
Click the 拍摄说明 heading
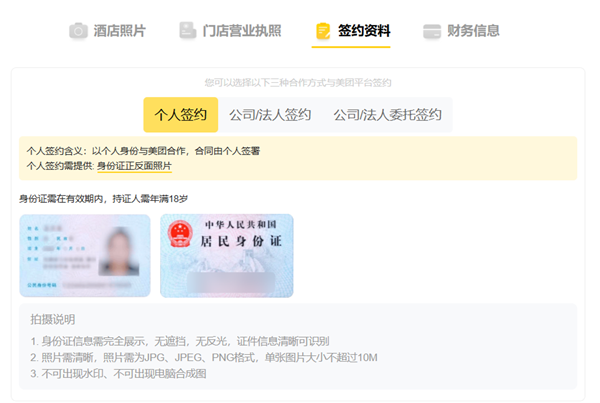pyautogui.click(x=53, y=320)
